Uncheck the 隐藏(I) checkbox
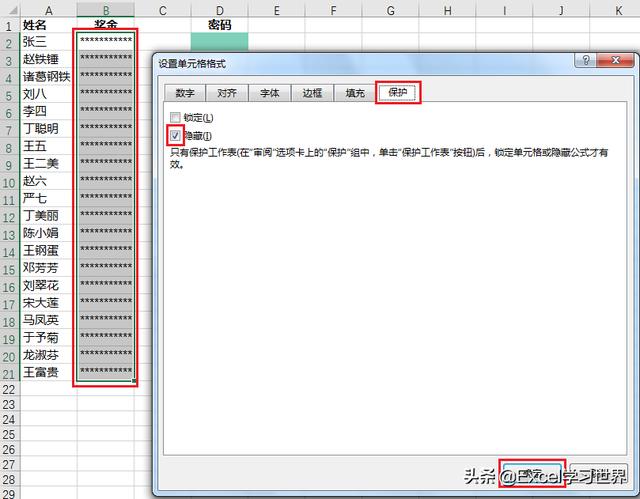 tap(175, 135)
